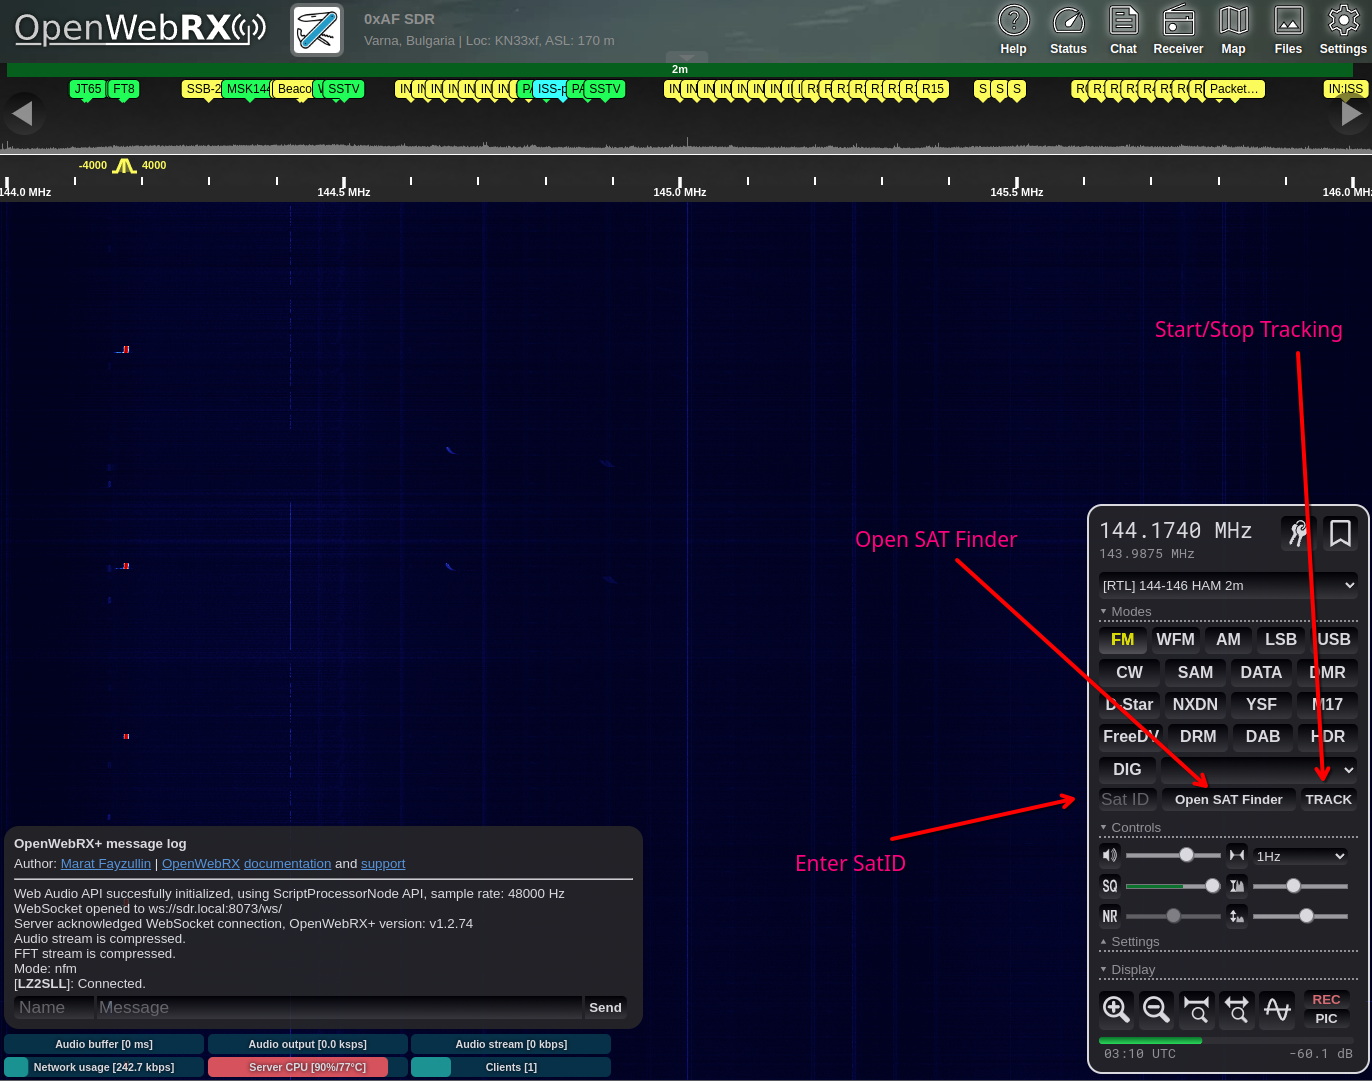This screenshot has height=1081, width=1372.
Task: Select YSF digital voice mode
Action: pyautogui.click(x=1261, y=705)
